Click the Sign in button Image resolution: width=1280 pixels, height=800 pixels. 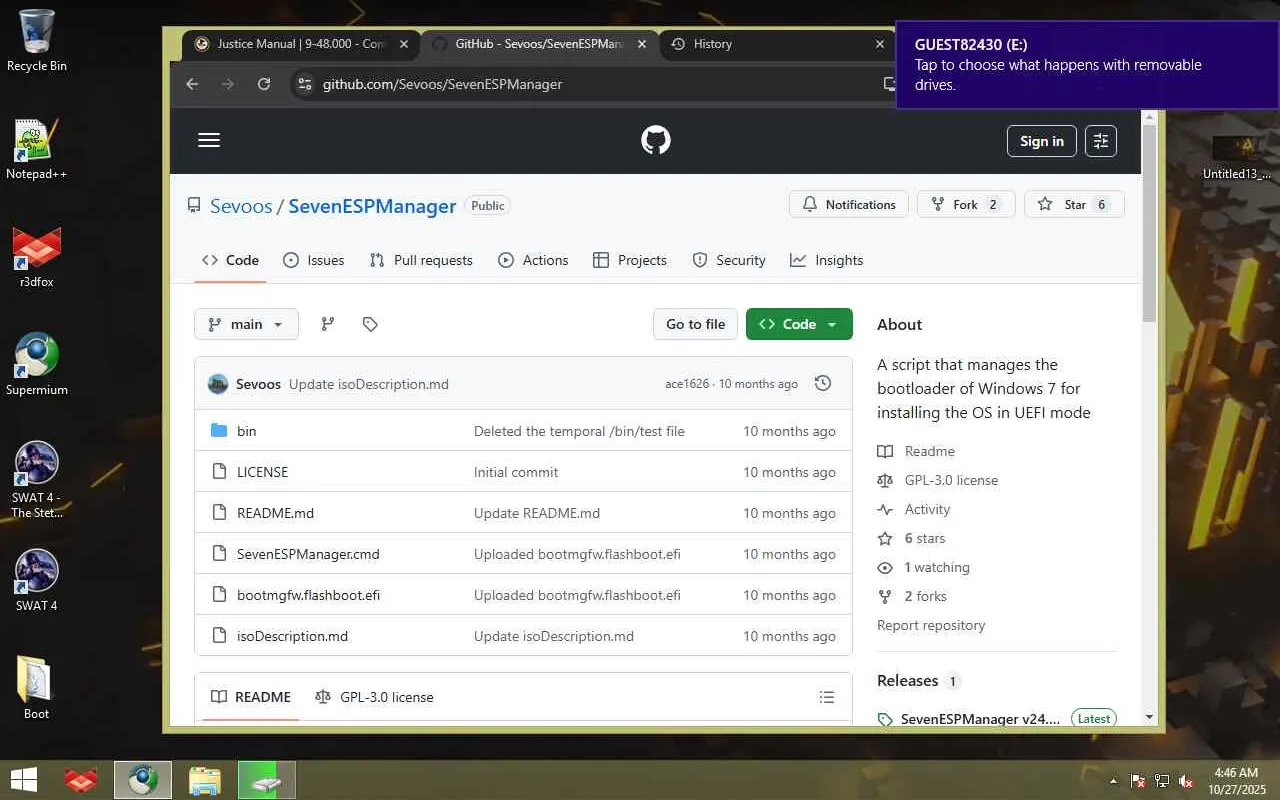(1042, 141)
